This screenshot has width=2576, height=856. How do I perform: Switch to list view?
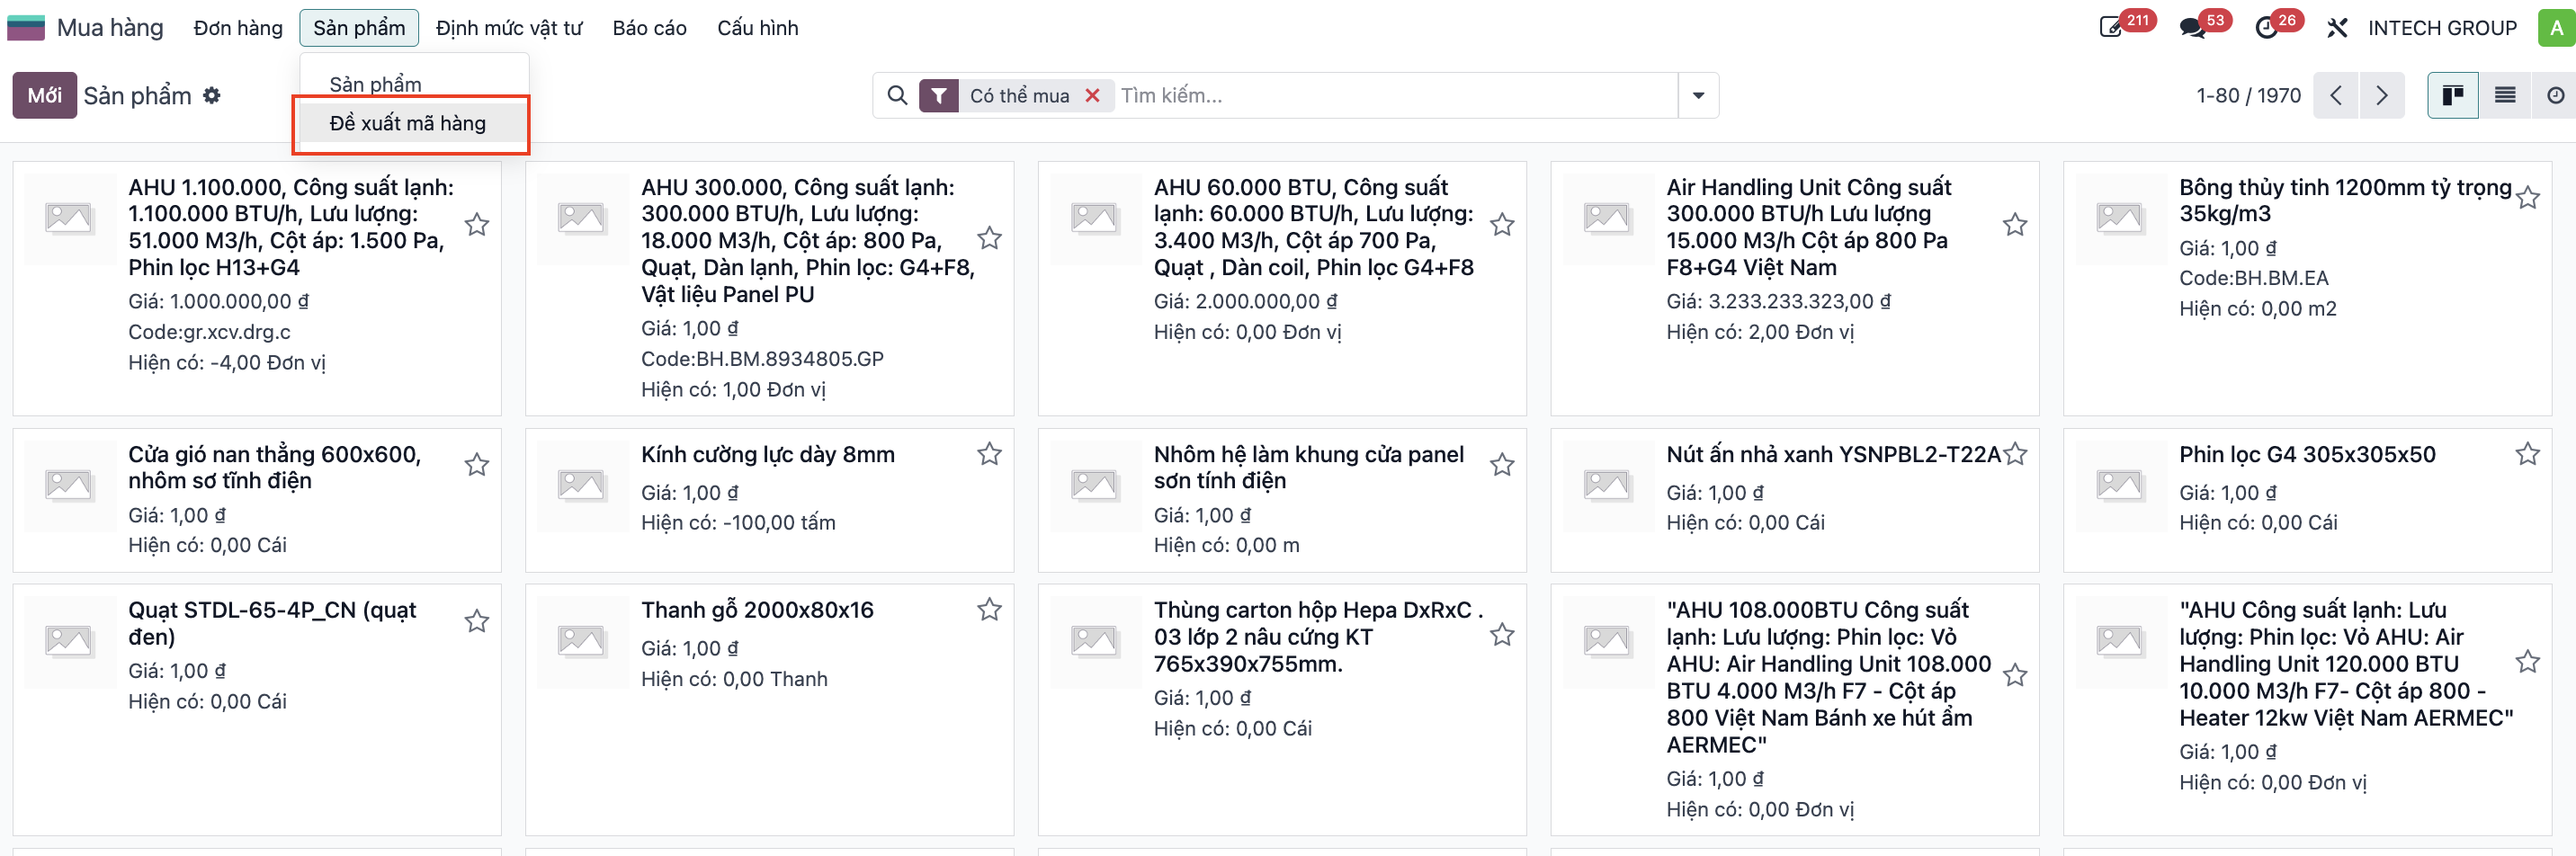point(2504,95)
